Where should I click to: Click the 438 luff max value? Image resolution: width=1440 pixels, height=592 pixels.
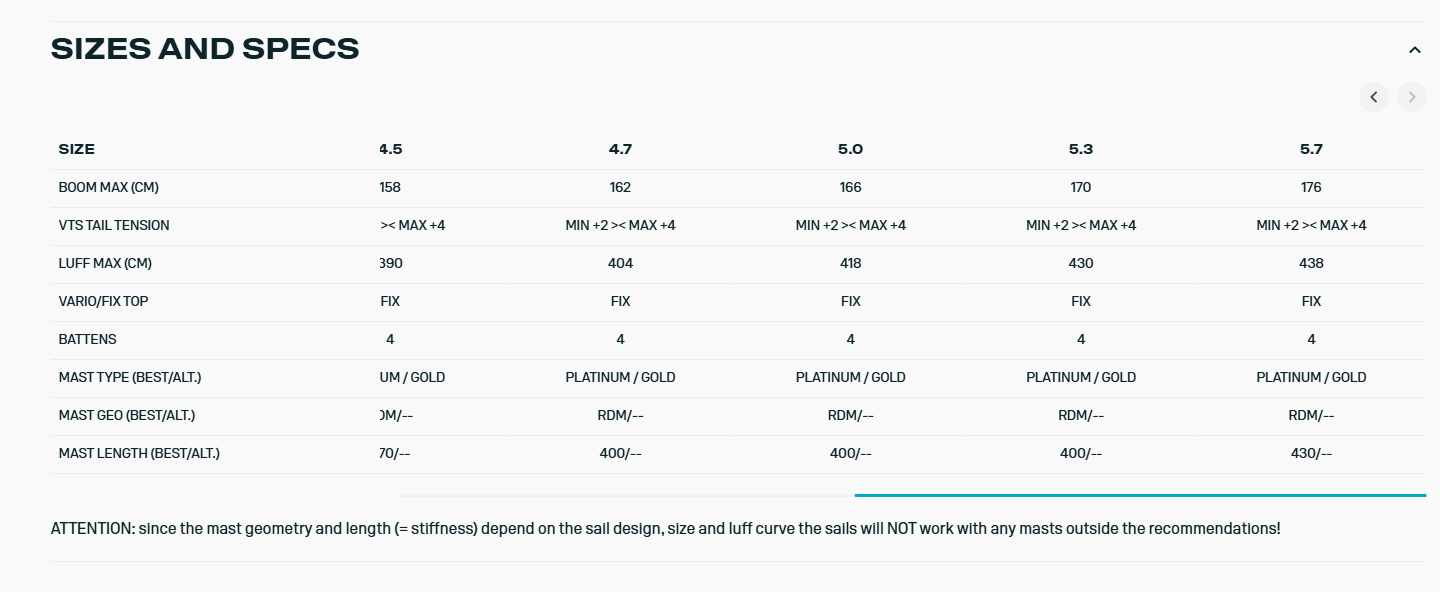point(1311,263)
